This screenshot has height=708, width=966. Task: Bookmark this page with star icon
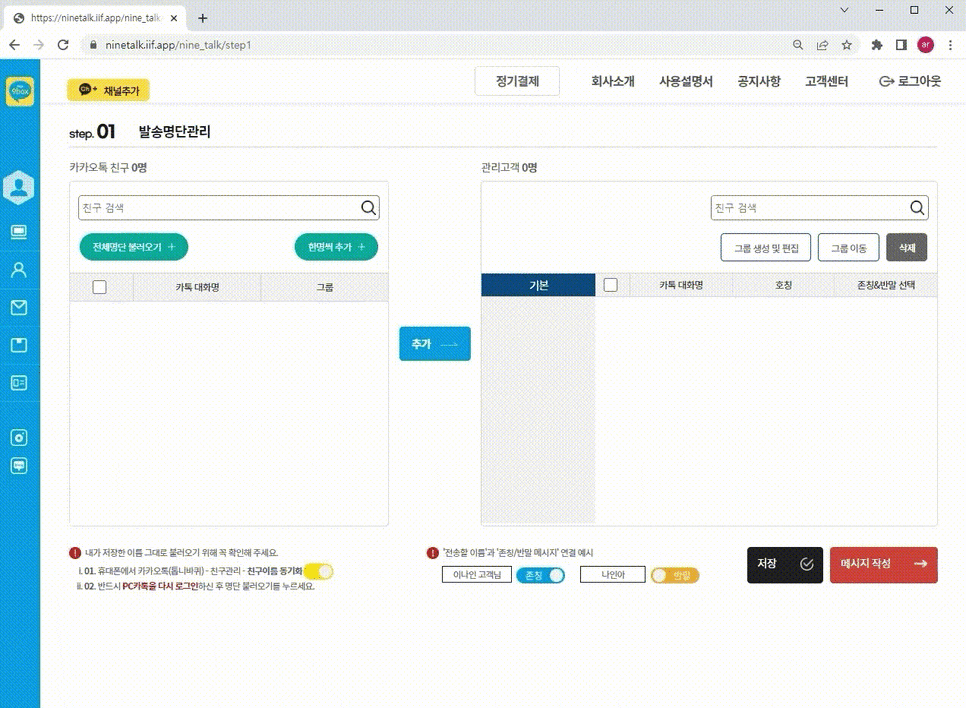tap(847, 45)
